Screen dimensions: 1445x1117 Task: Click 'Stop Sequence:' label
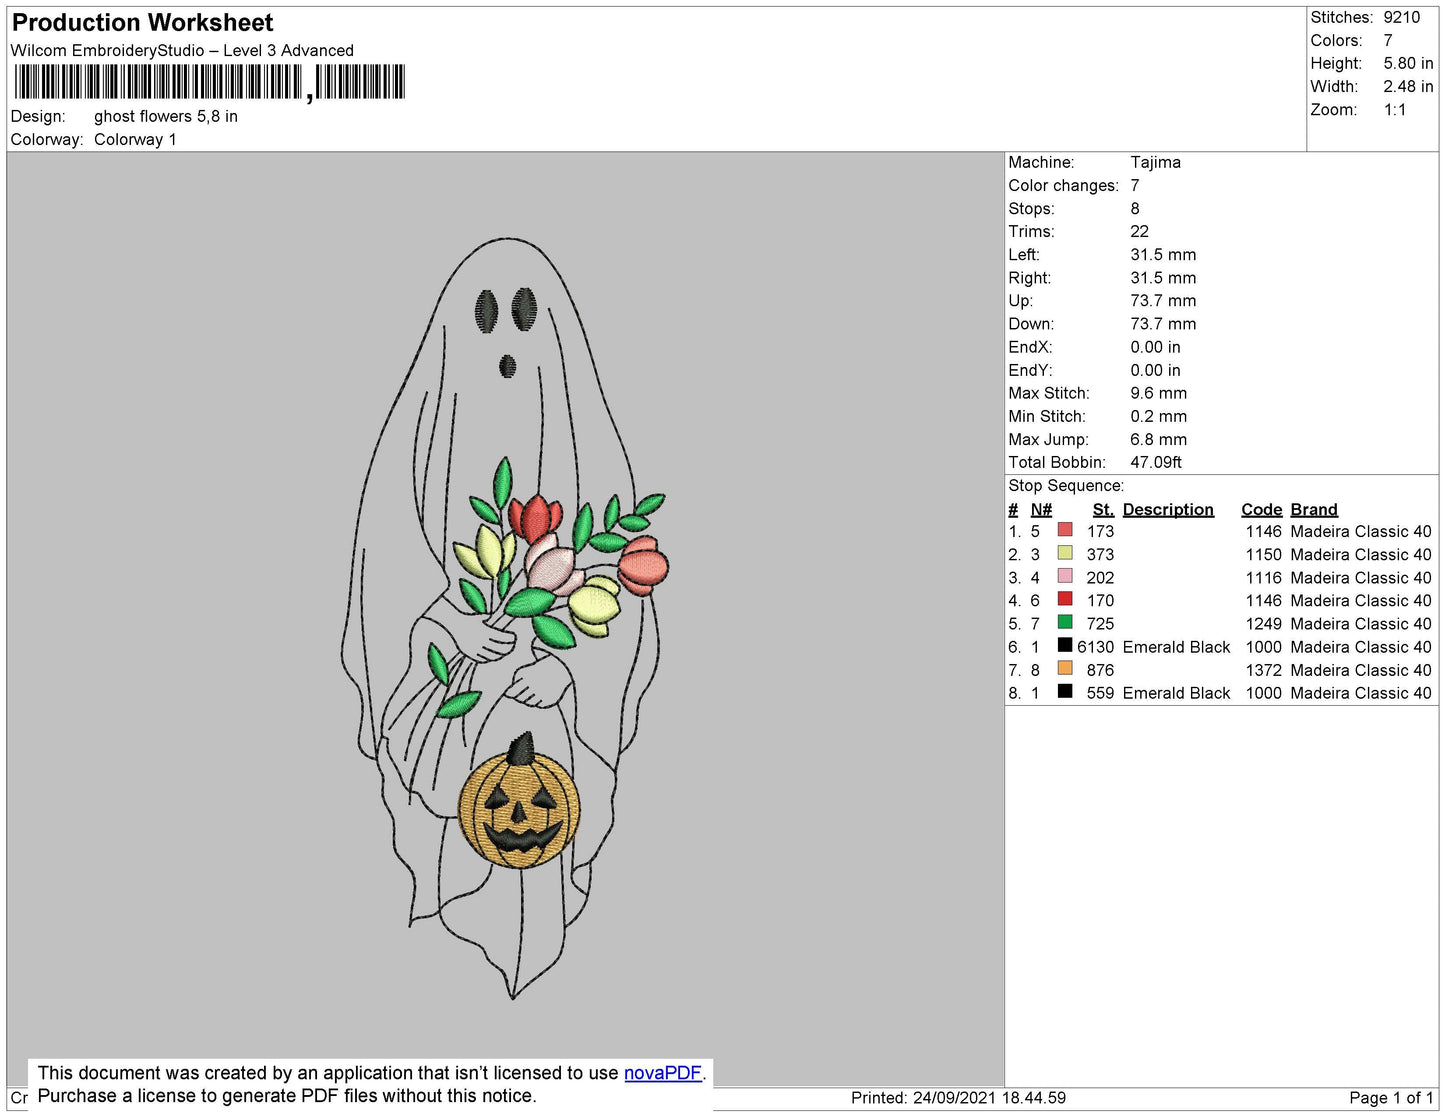(1066, 486)
